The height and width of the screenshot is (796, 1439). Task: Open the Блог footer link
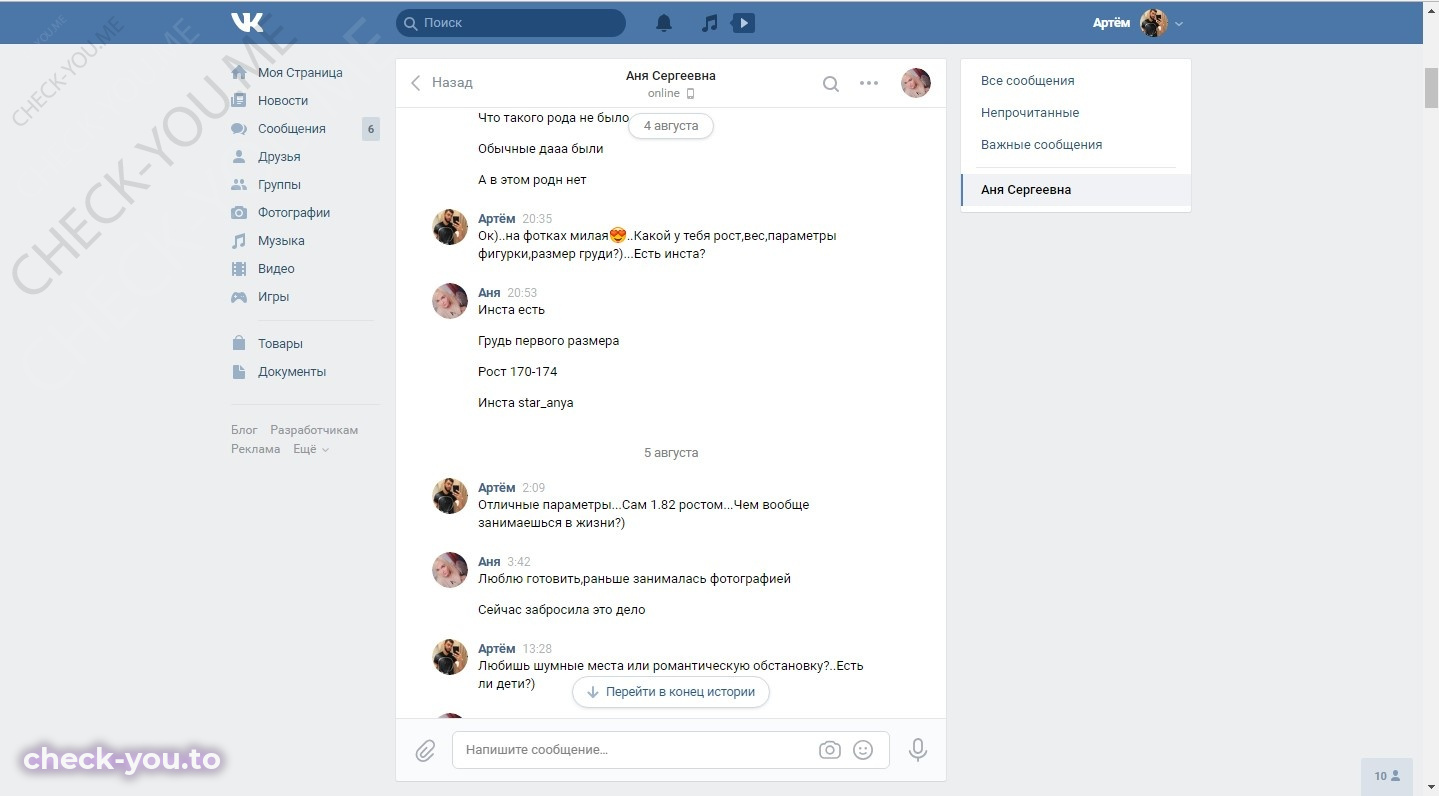pyautogui.click(x=244, y=430)
